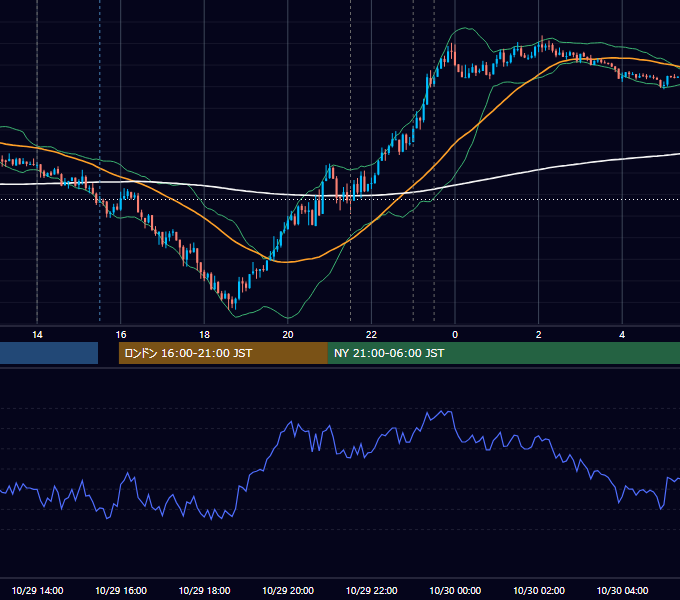
Task: Click the 10/29 14:00 date label
Action: coord(37,590)
